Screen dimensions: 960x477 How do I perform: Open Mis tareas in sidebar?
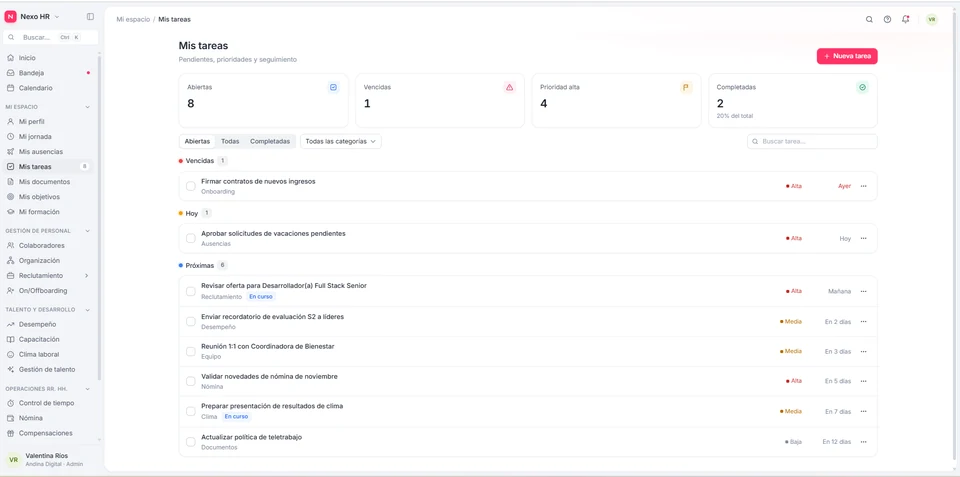pos(48,167)
